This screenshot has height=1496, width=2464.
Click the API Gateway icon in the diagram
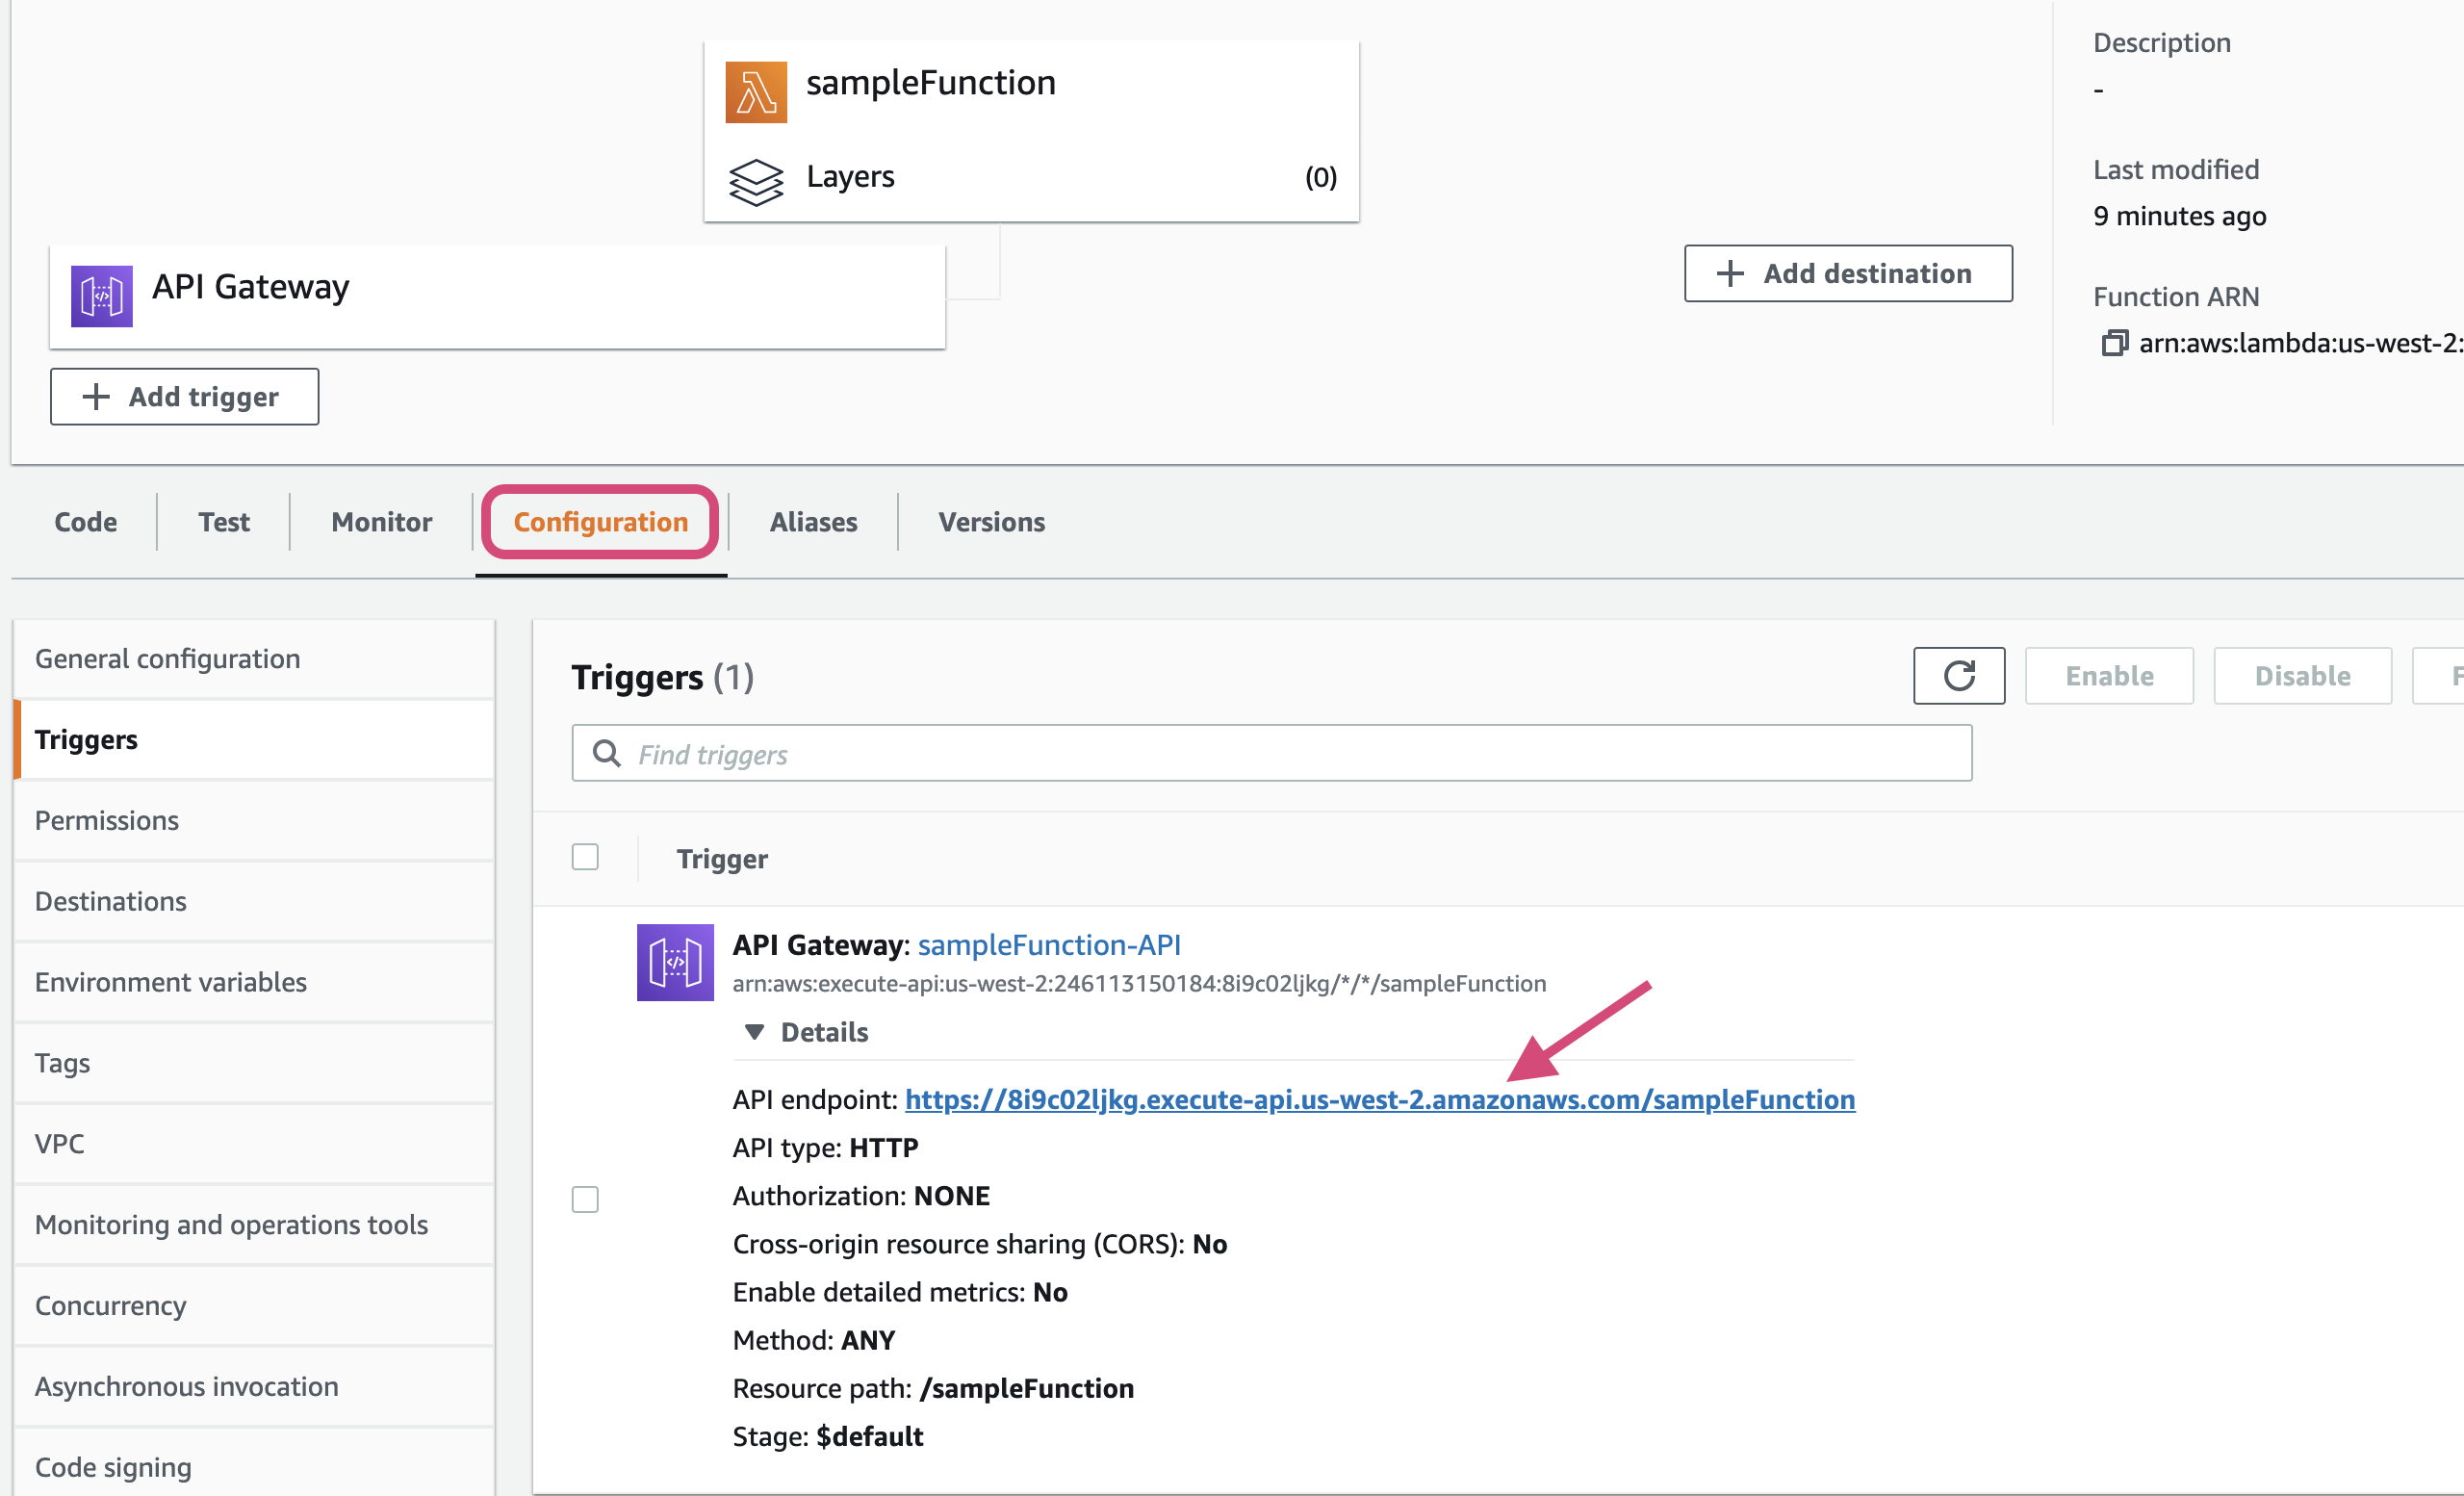[101, 296]
